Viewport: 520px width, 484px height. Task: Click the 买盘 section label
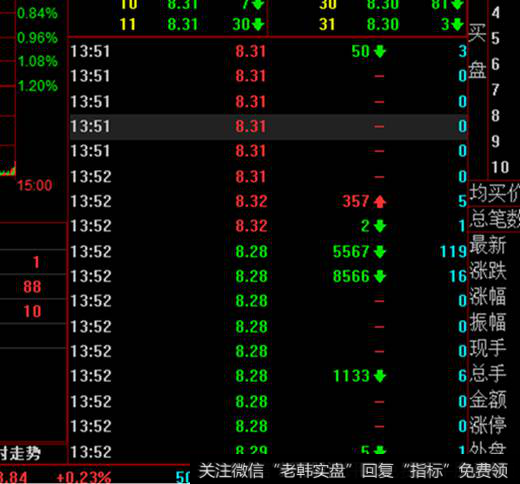[477, 52]
